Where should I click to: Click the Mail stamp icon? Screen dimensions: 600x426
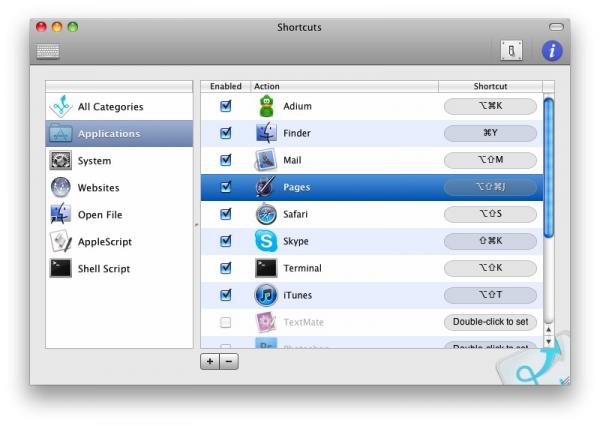[266, 160]
